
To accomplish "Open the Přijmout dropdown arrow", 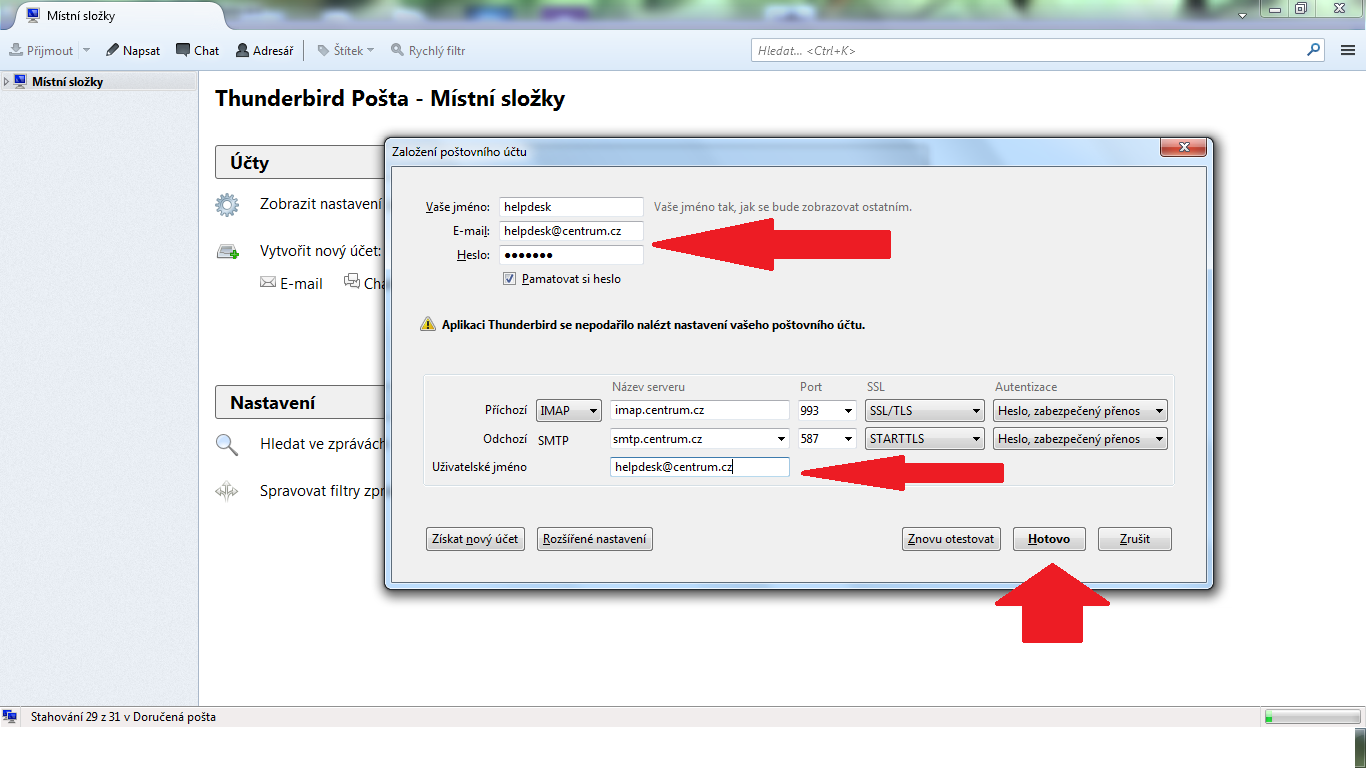I will coord(86,50).
